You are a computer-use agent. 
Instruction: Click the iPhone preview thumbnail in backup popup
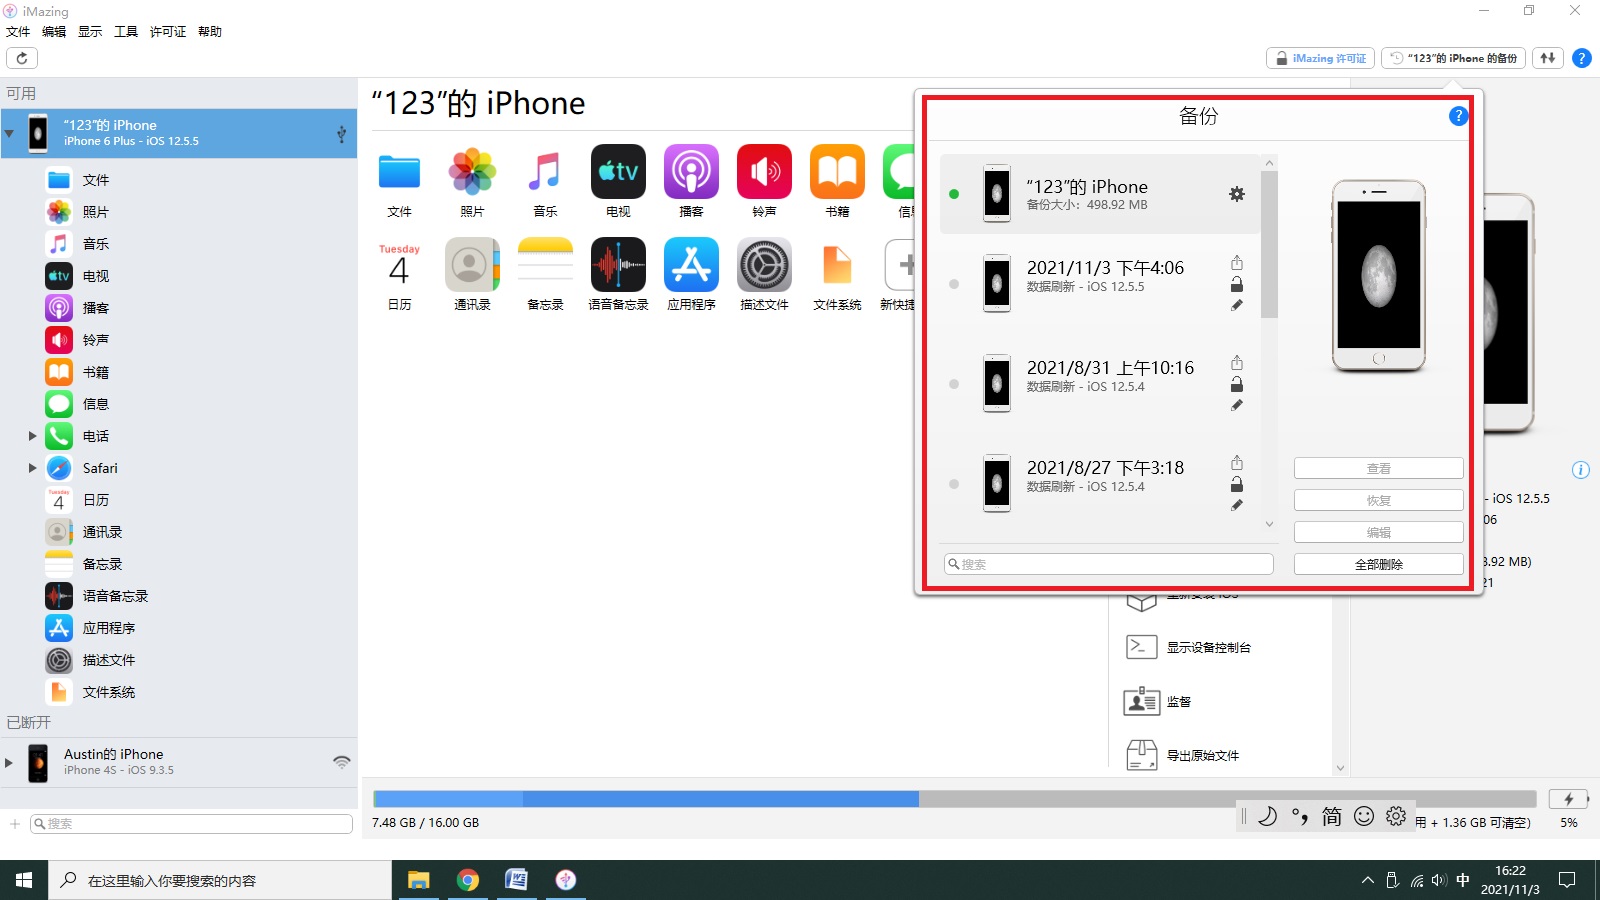(1378, 276)
